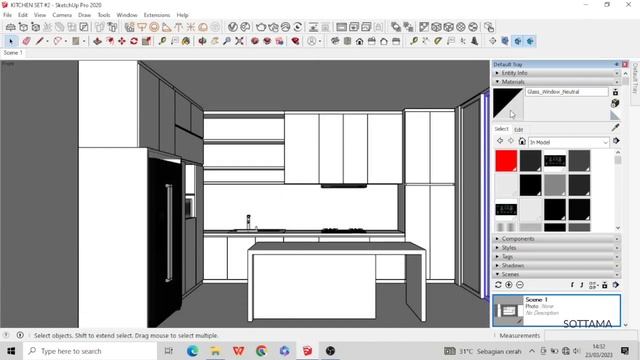Viewport: 640px width, 360px height.
Task: Open the Draw menu
Action: [x=84, y=15]
